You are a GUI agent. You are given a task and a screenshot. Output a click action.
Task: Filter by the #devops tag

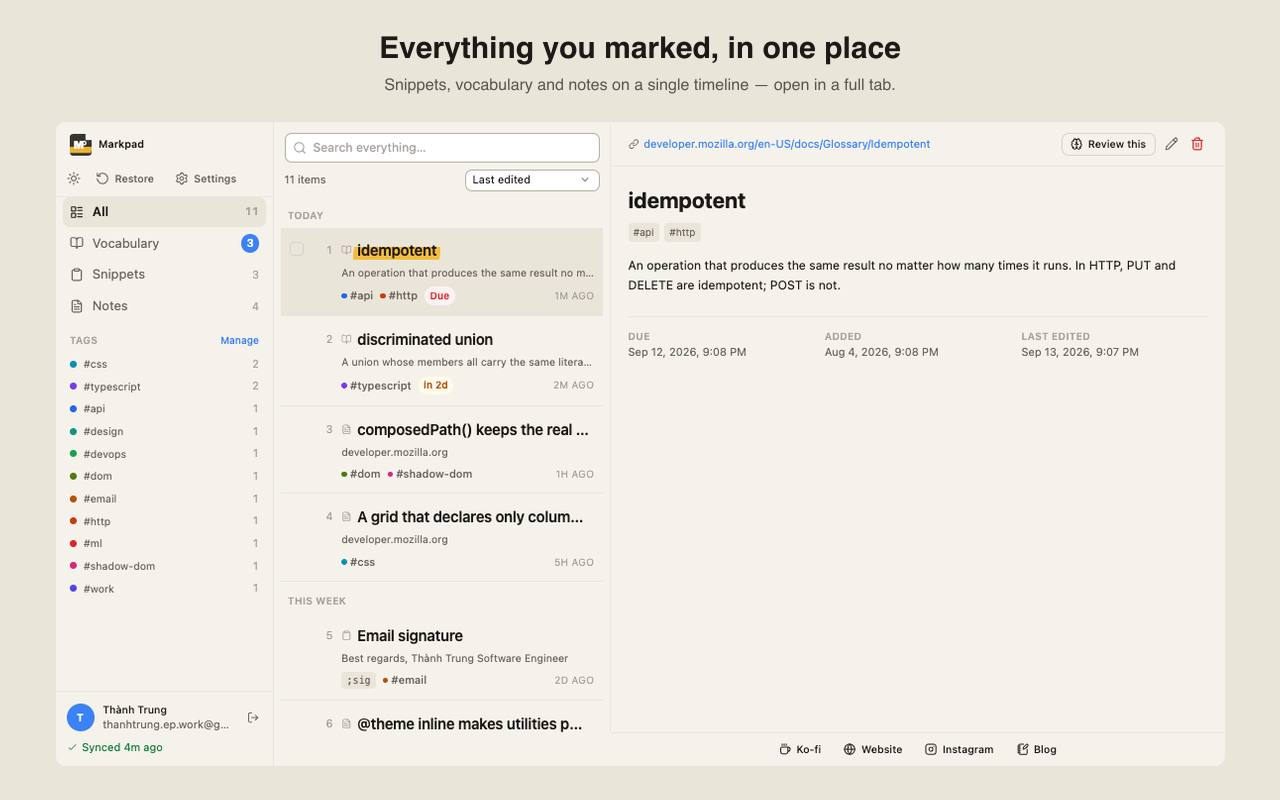(164, 454)
